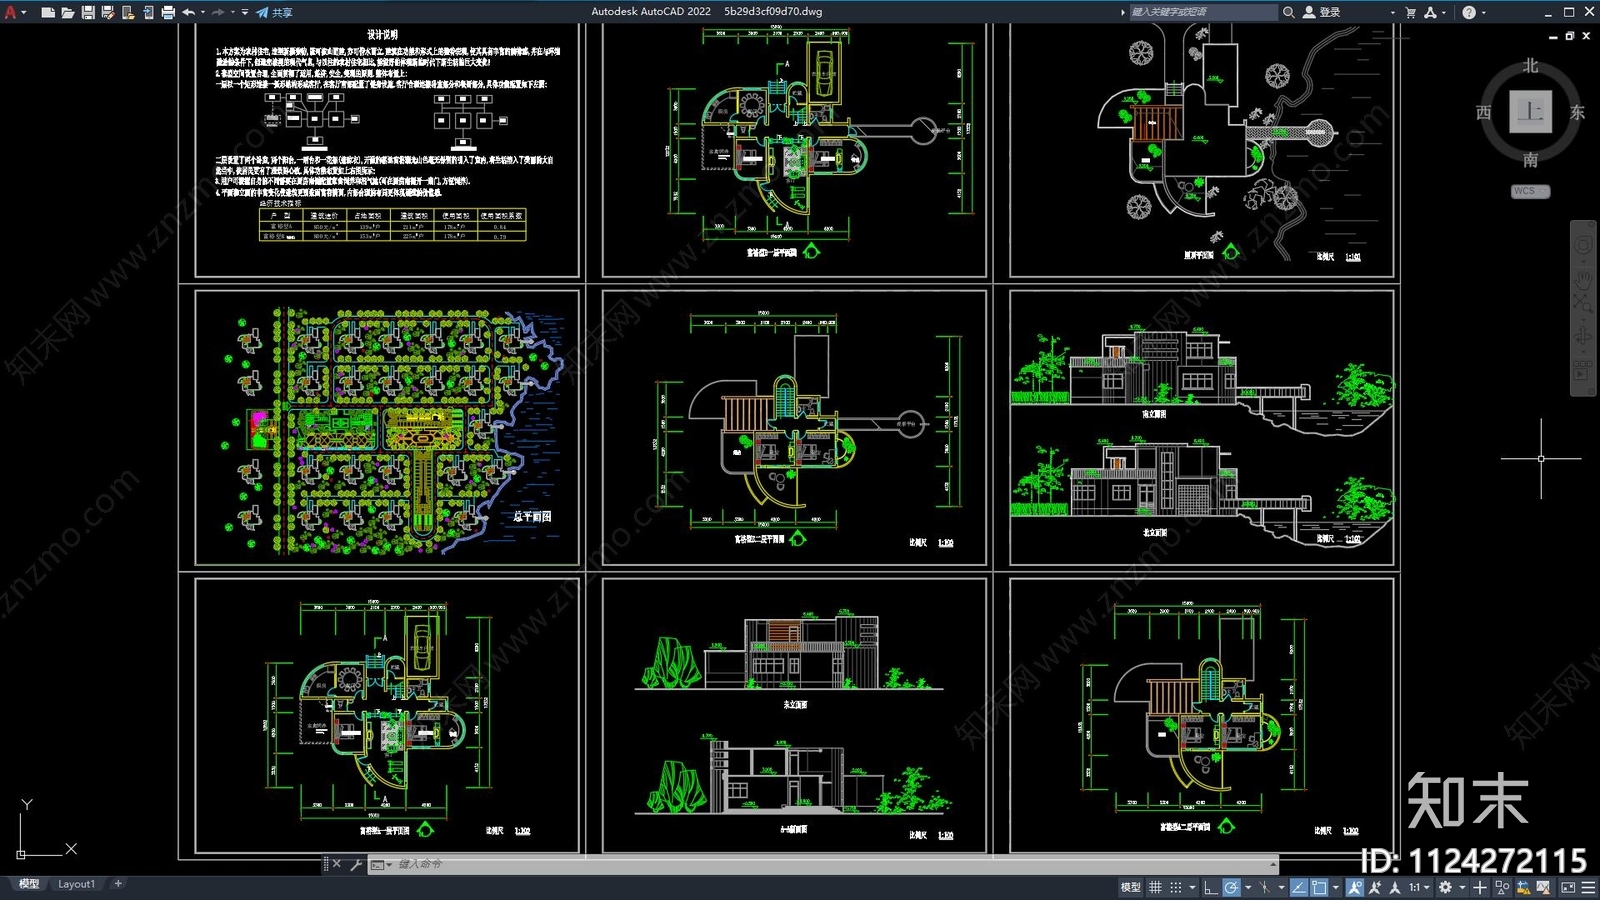Click the 模型 model space status button
The width and height of the screenshot is (1600, 900).
click(x=1130, y=887)
